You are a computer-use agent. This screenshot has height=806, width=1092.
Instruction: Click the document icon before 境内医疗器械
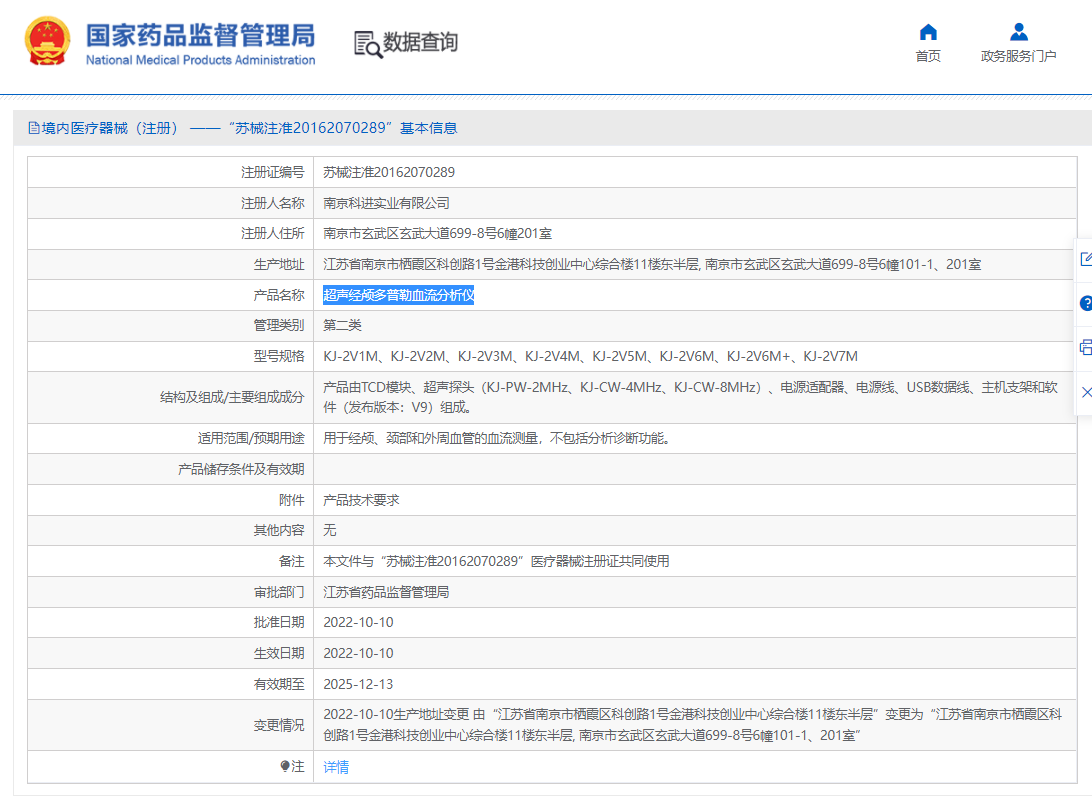pos(33,127)
